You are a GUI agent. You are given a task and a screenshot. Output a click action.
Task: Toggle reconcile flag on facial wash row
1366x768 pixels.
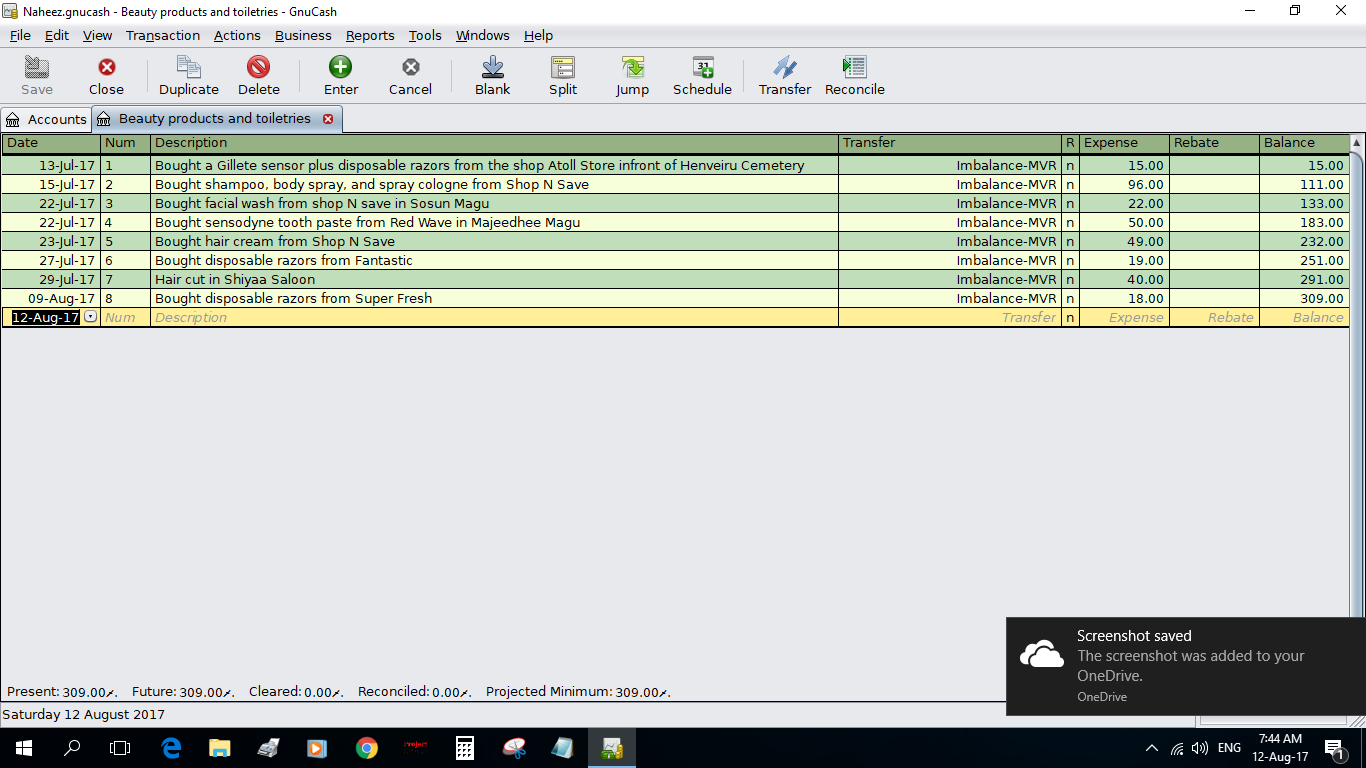tap(1070, 203)
